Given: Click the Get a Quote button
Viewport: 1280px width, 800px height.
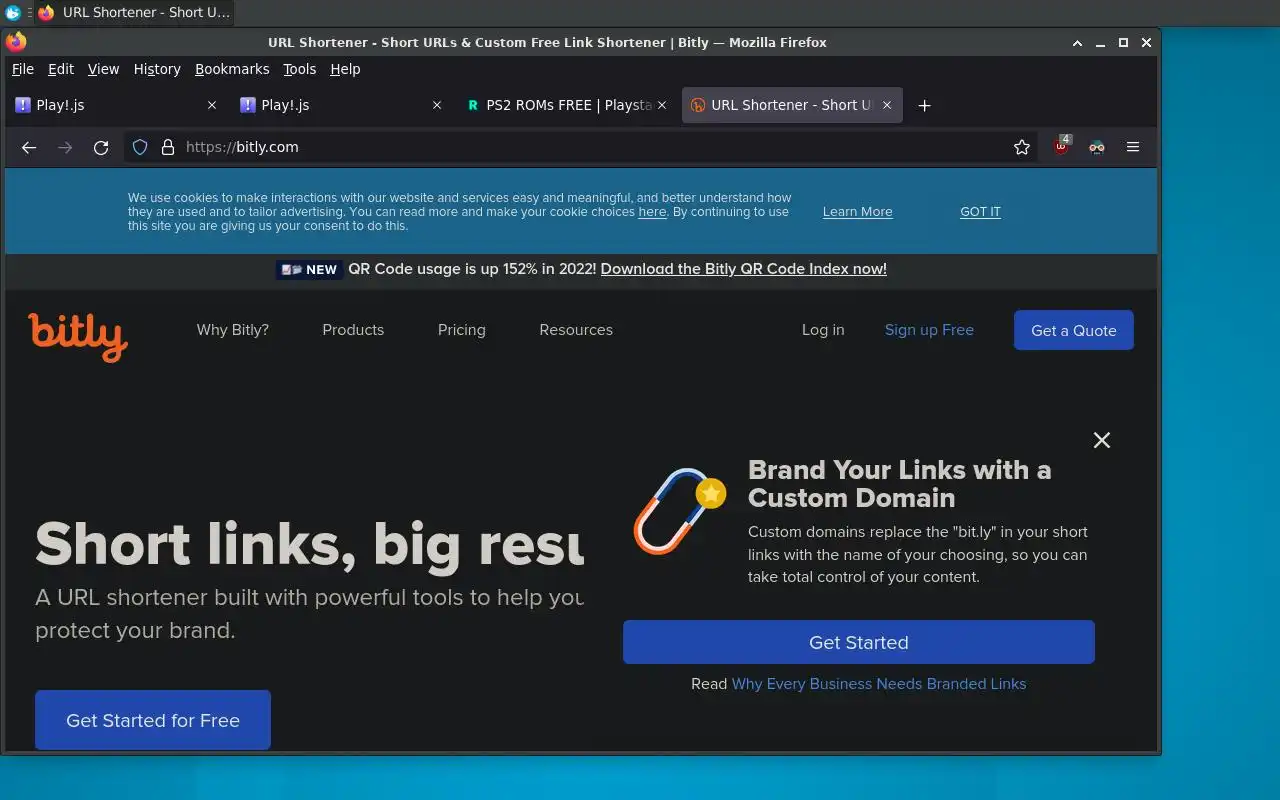Looking at the screenshot, I should pyautogui.click(x=1074, y=330).
